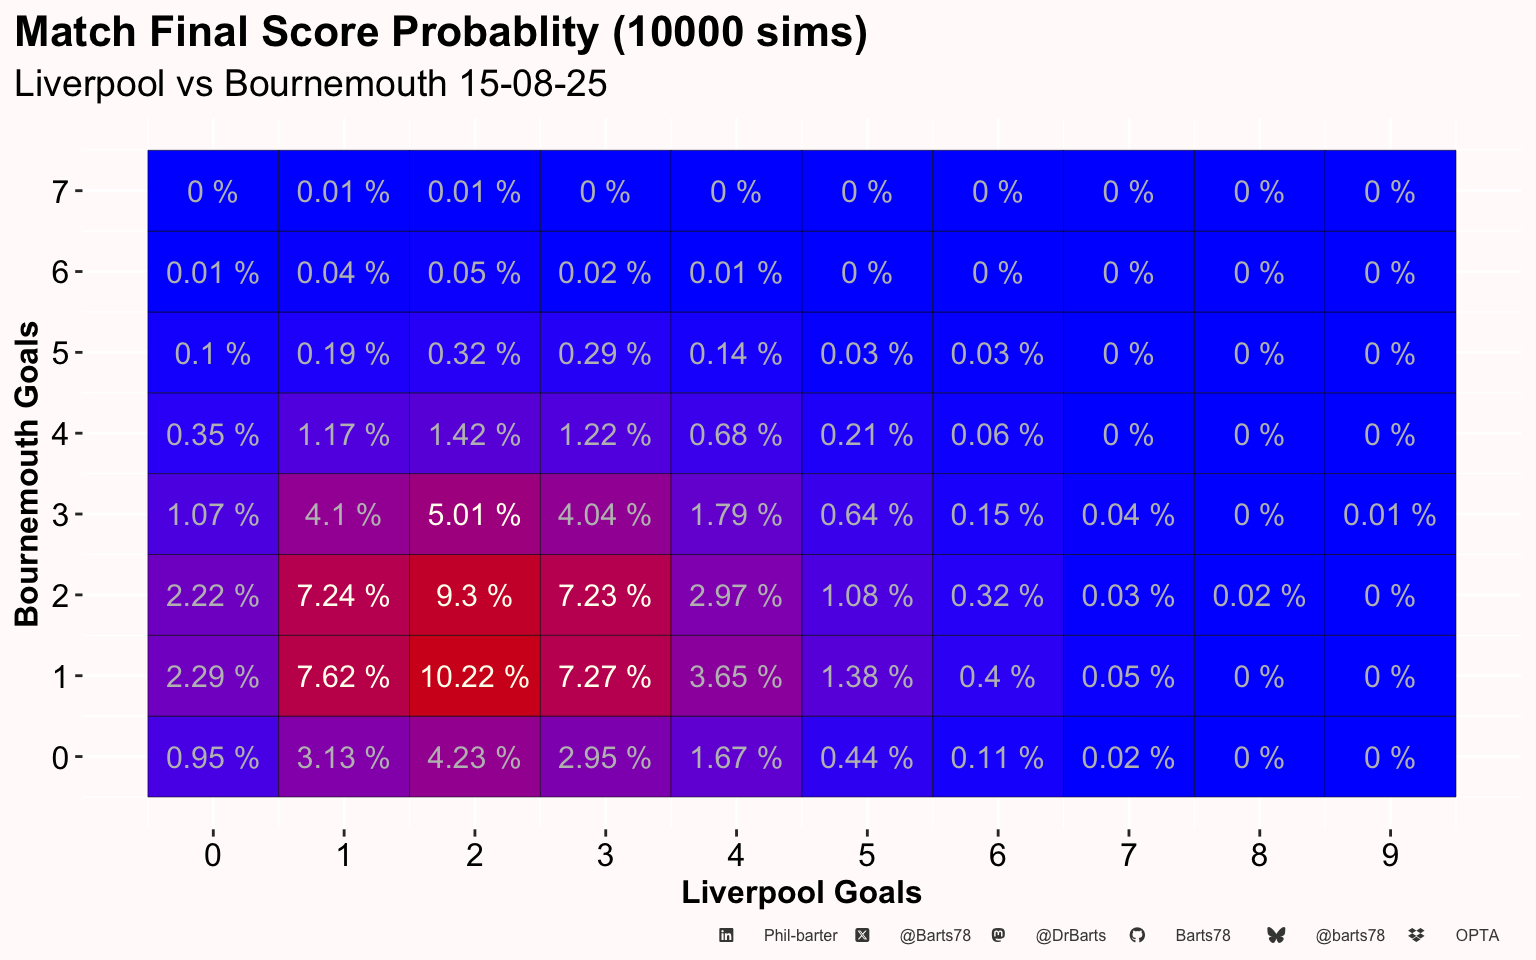Click the X (Twitter) logo icon
This screenshot has height=960, width=1536.
pos(862,936)
